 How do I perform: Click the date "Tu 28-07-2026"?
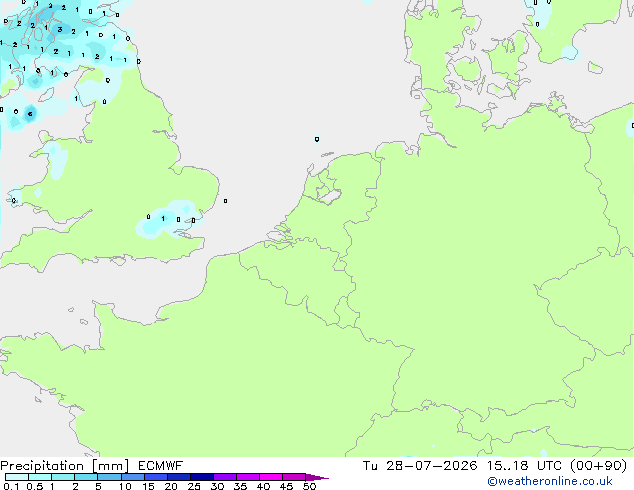[420, 466]
